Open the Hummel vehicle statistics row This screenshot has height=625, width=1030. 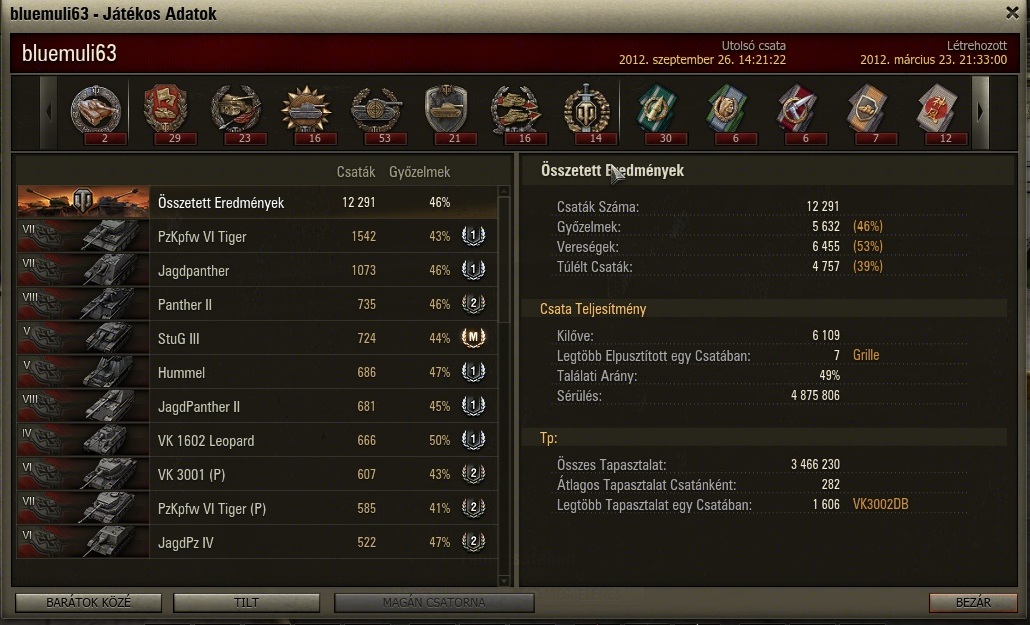click(x=257, y=373)
